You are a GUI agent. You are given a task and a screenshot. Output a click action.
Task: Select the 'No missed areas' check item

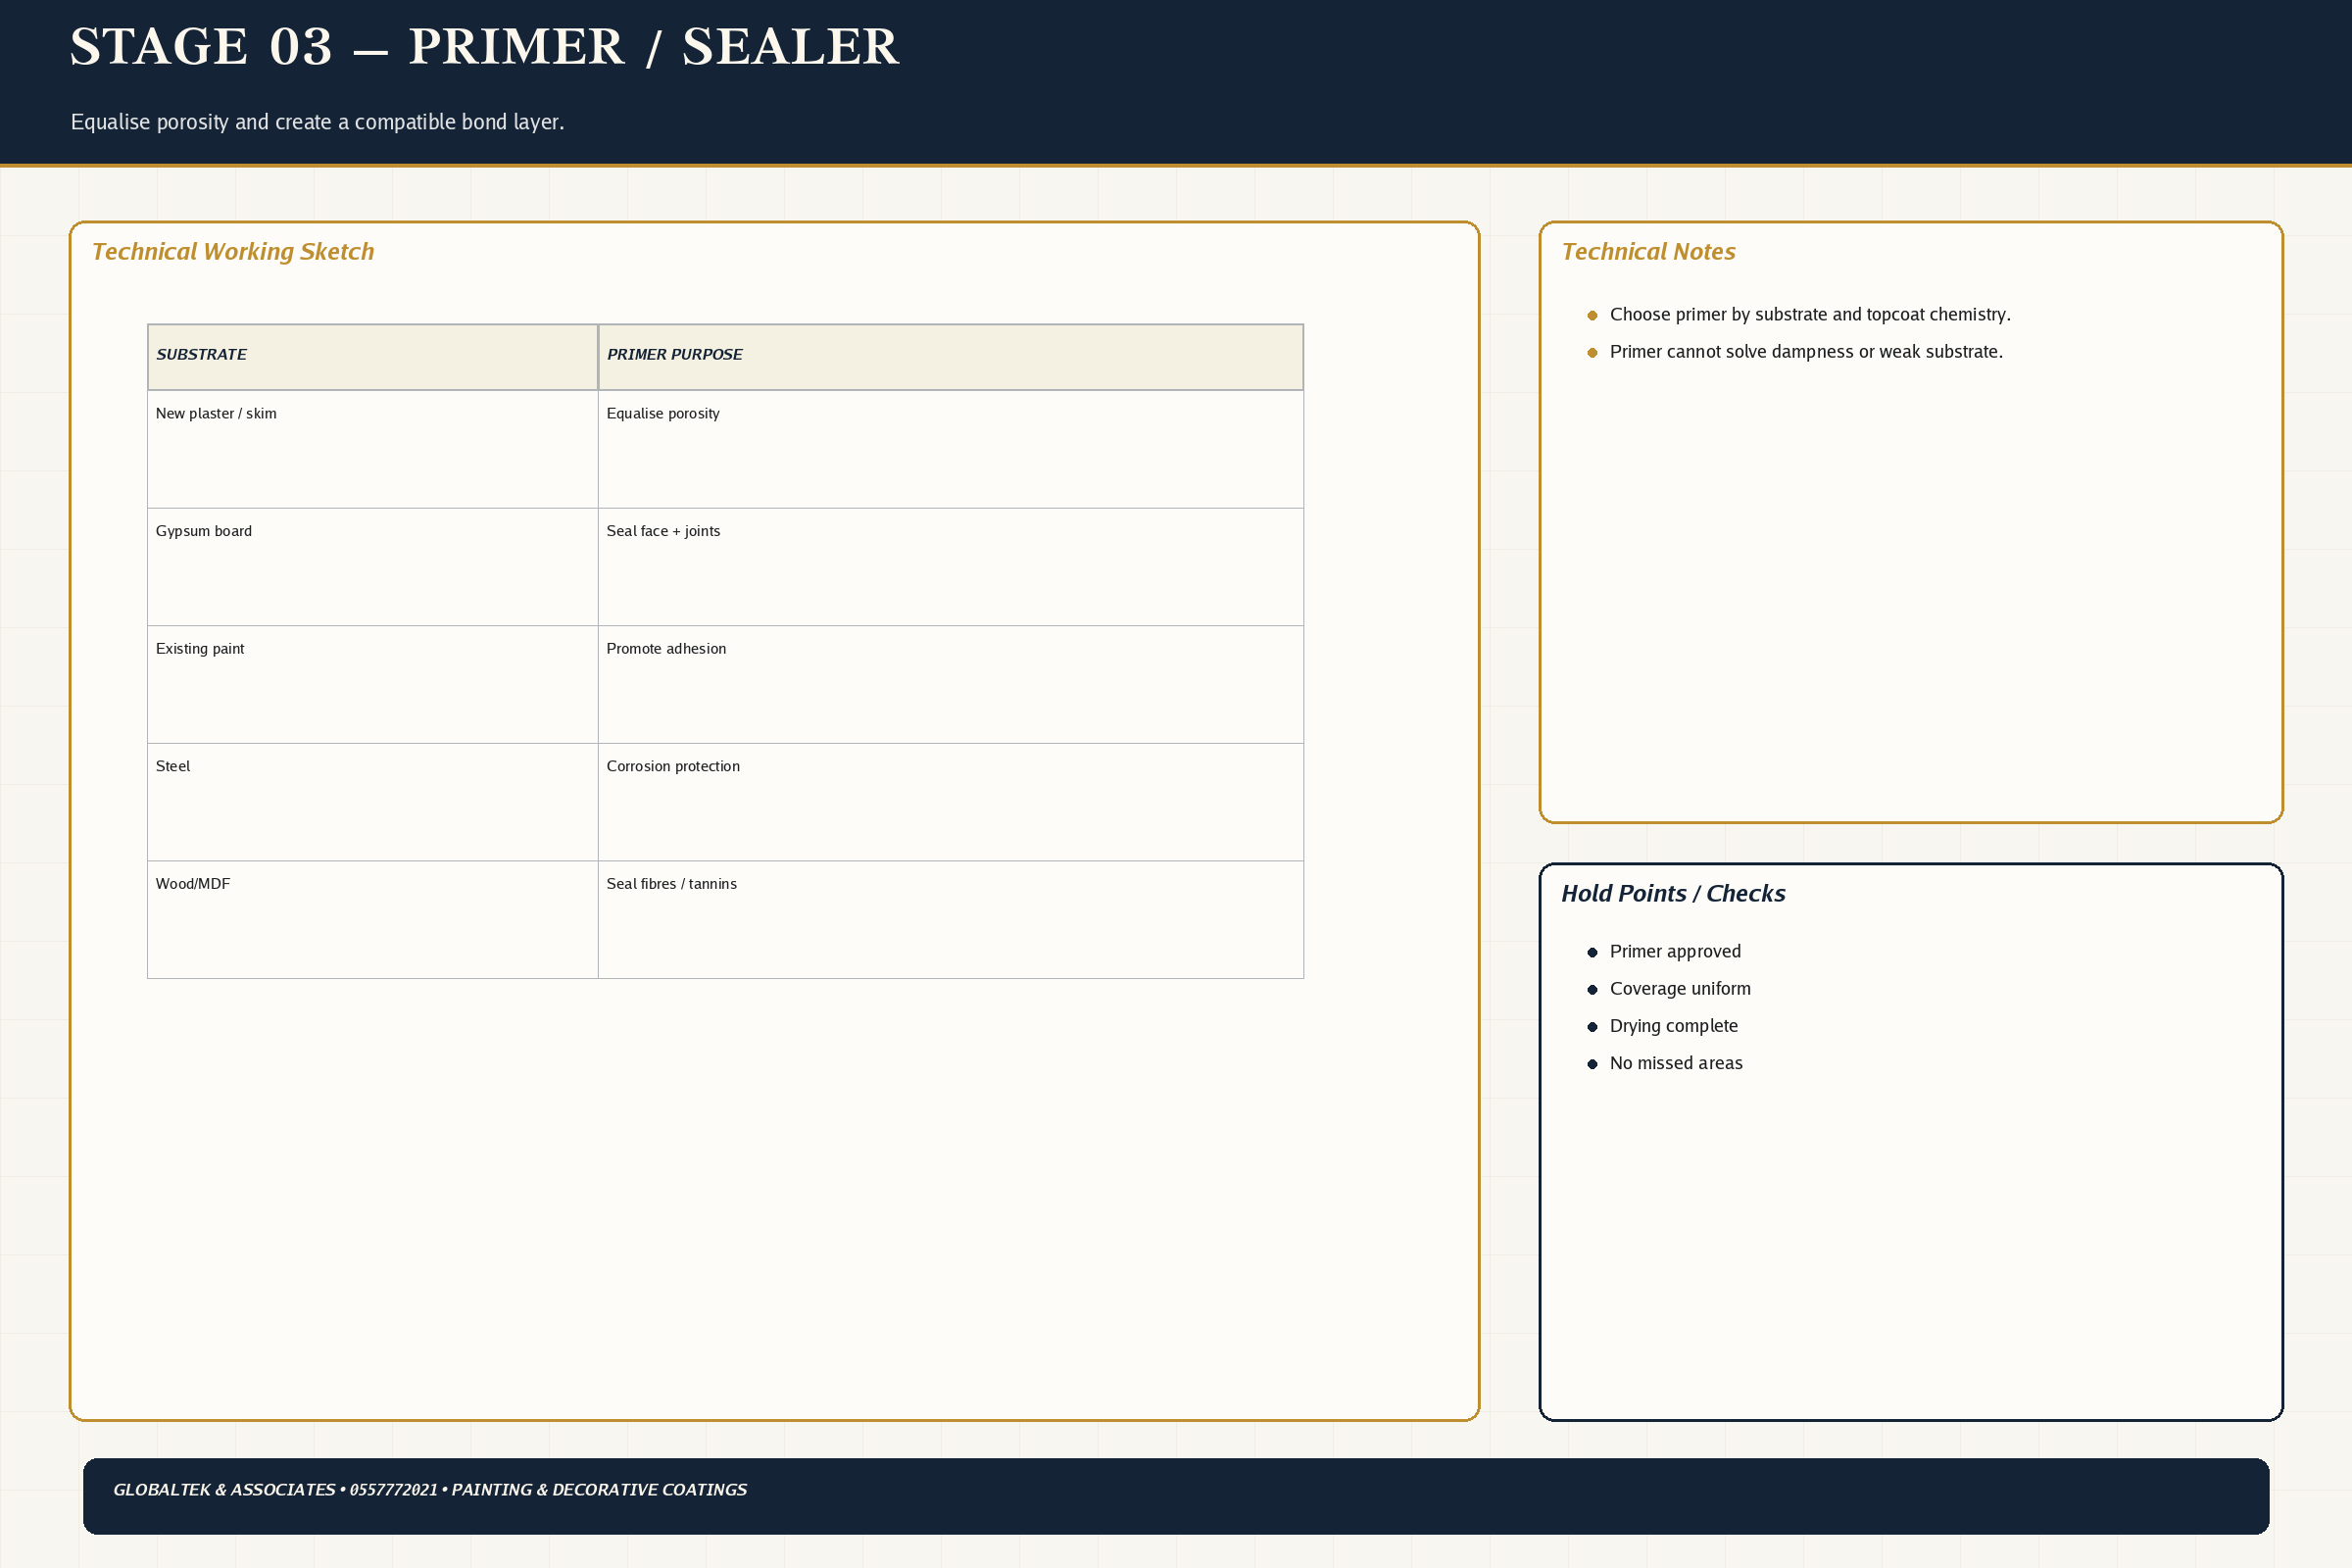point(1676,1063)
